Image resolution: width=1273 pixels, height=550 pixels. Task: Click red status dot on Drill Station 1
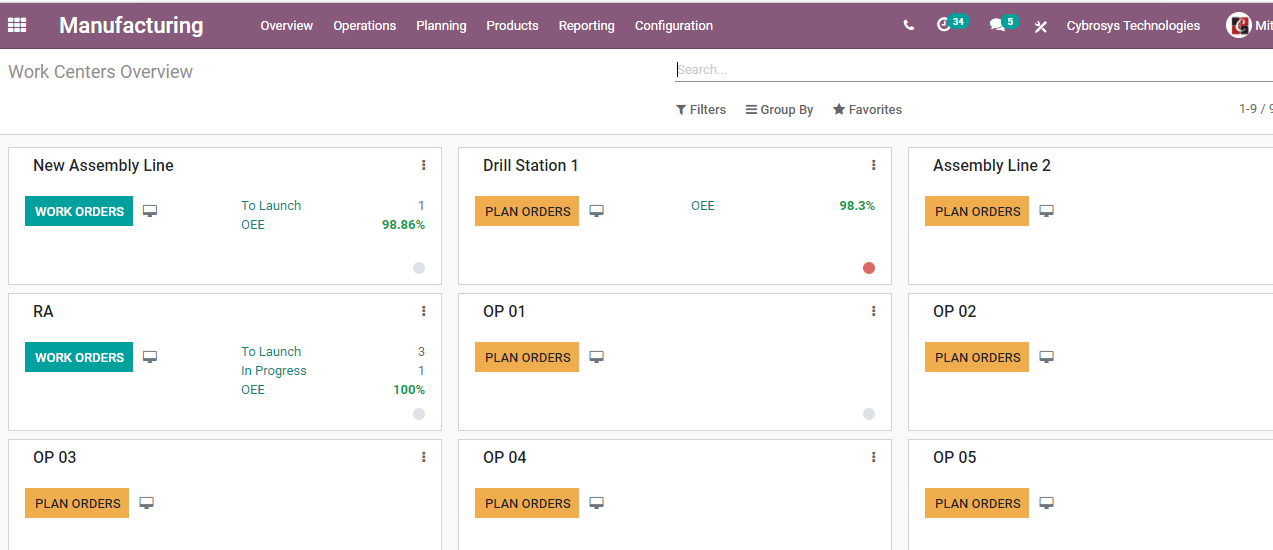tap(869, 268)
